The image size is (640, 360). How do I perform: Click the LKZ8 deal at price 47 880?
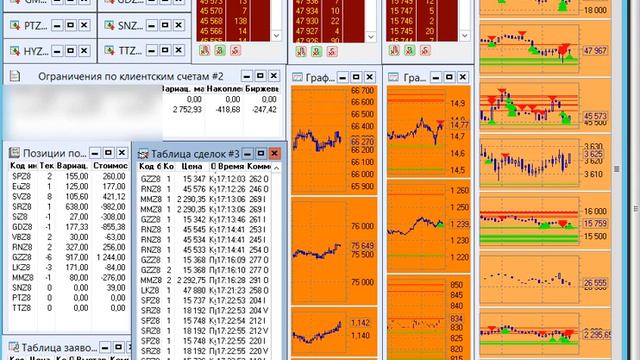pos(204,290)
